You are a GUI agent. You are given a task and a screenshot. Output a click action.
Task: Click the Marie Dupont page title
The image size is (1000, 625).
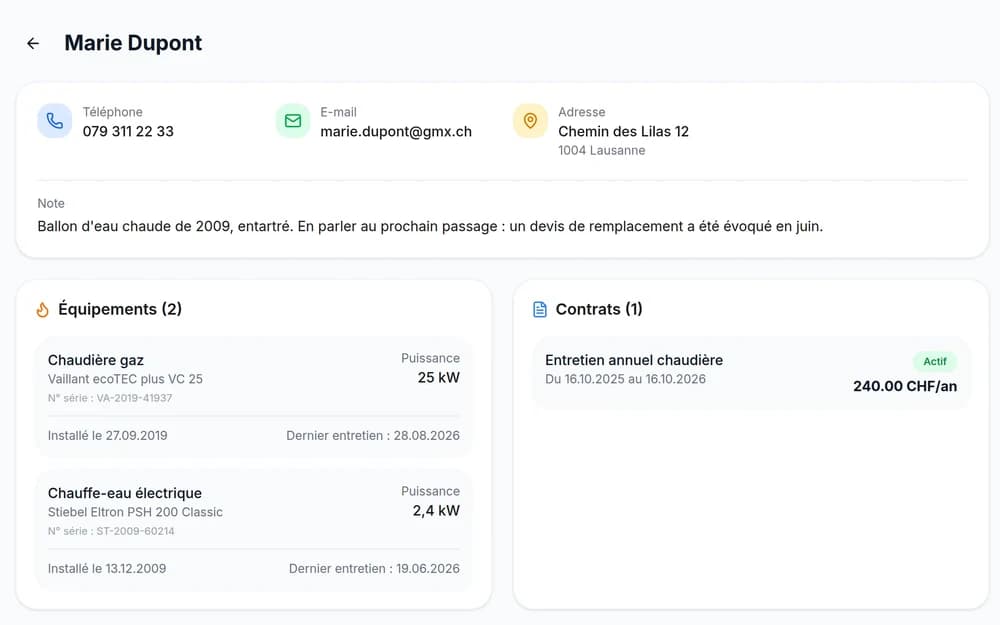click(133, 43)
